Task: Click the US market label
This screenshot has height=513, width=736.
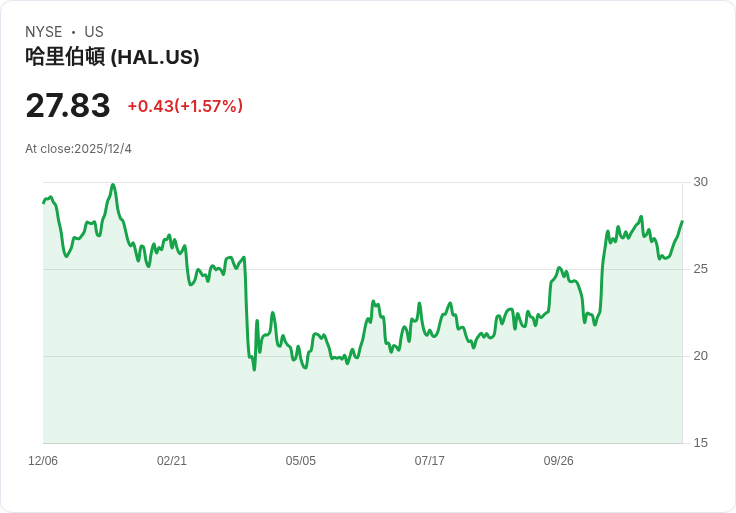Action: (94, 32)
